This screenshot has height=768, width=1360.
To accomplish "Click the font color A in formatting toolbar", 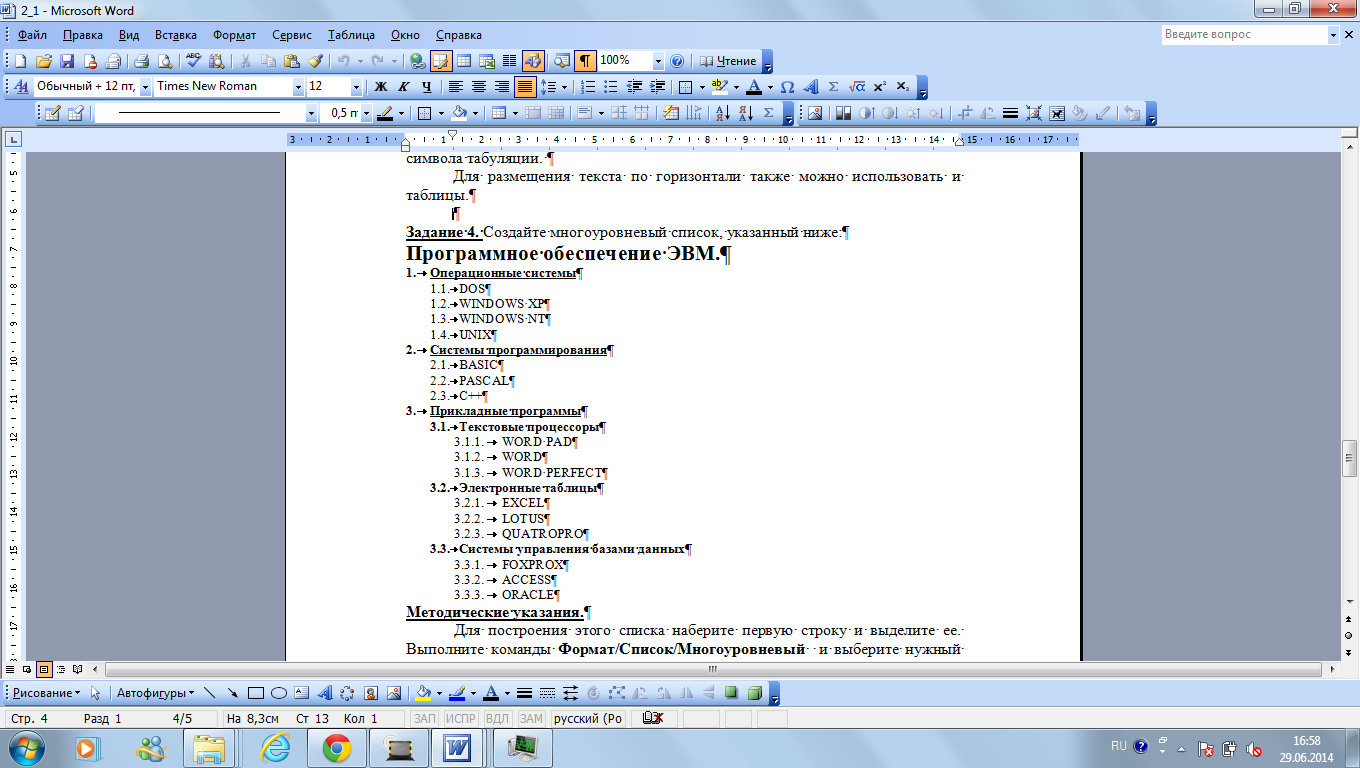I will (x=754, y=87).
